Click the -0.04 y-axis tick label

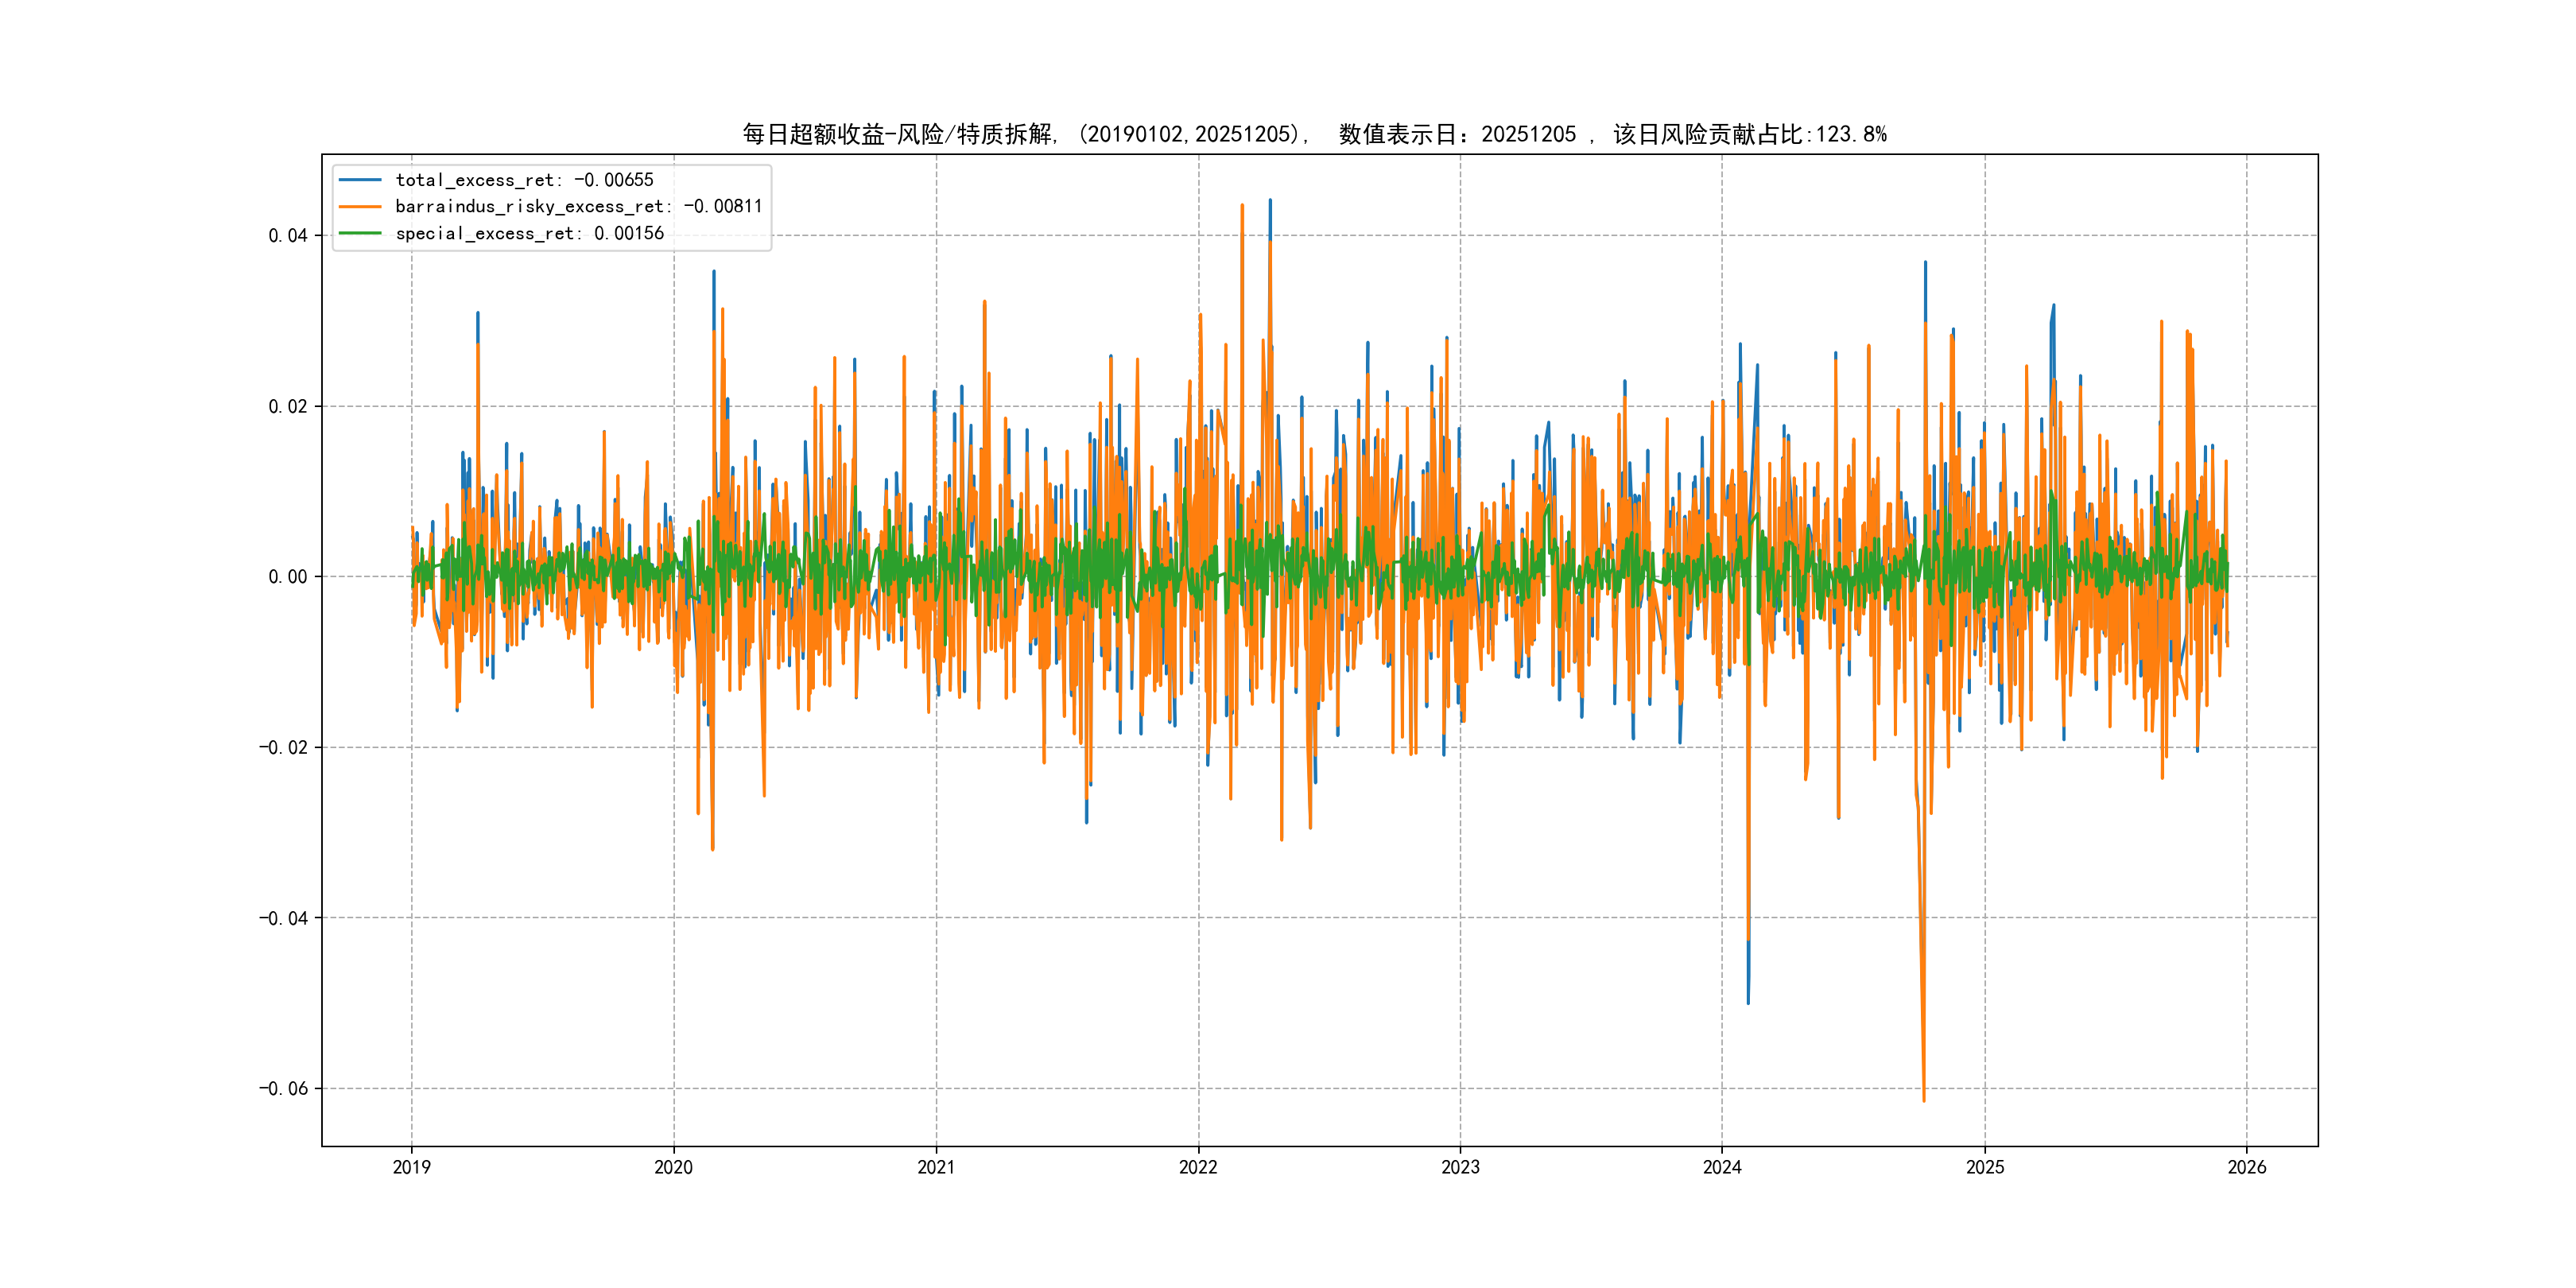284,918
